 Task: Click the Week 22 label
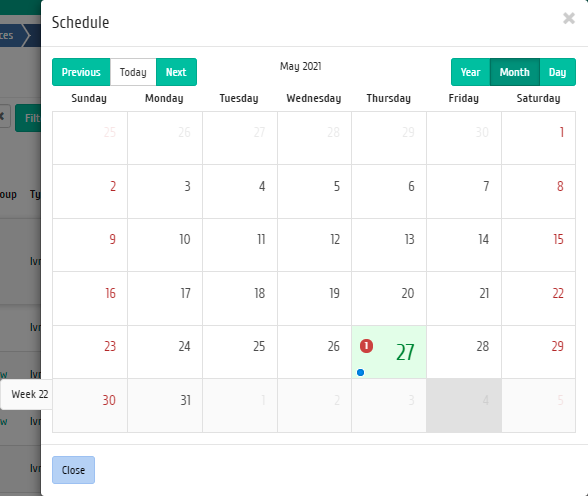coord(30,394)
